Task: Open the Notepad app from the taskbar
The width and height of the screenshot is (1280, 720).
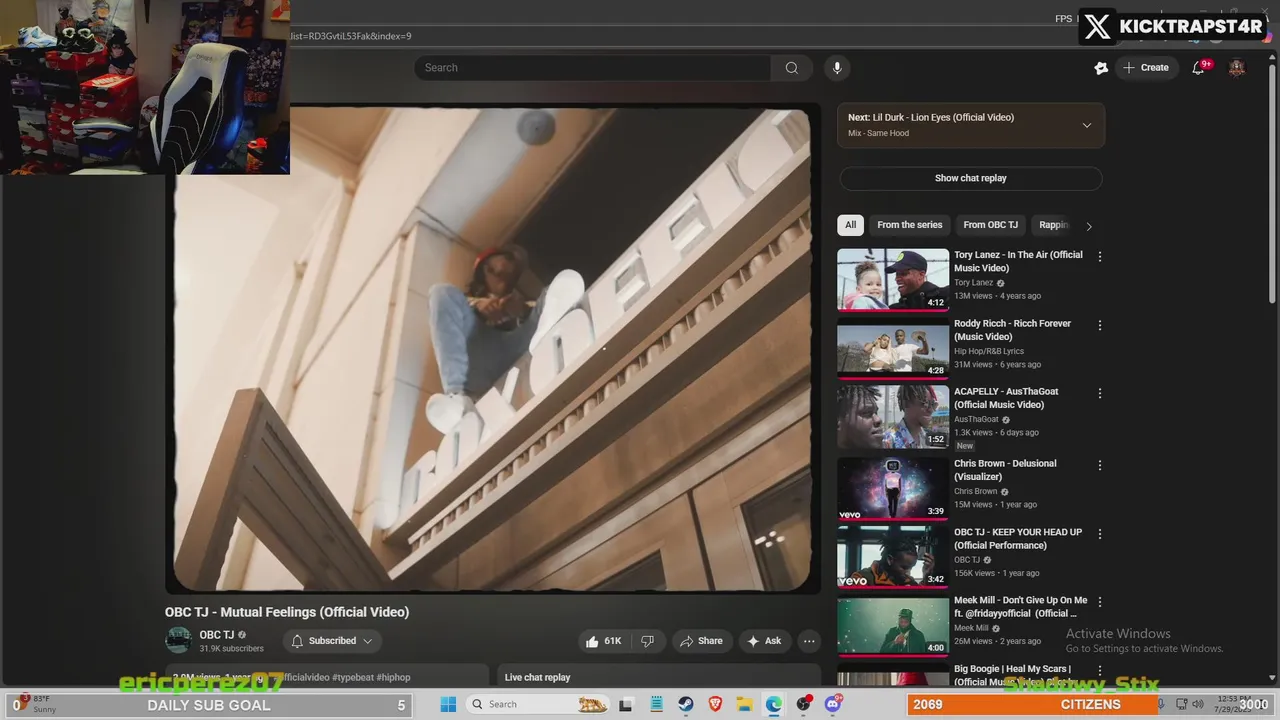Action: pos(656,704)
